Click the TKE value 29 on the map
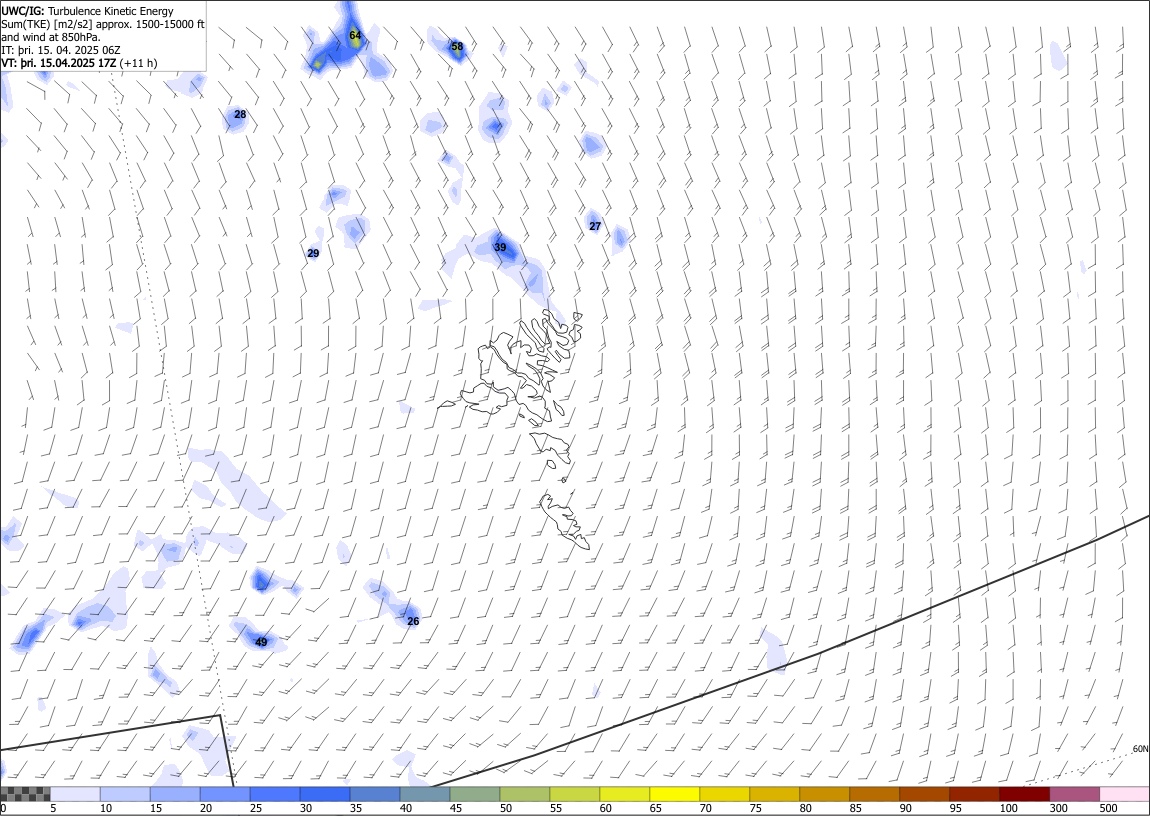Viewport: 1150px width, 816px height. [313, 254]
